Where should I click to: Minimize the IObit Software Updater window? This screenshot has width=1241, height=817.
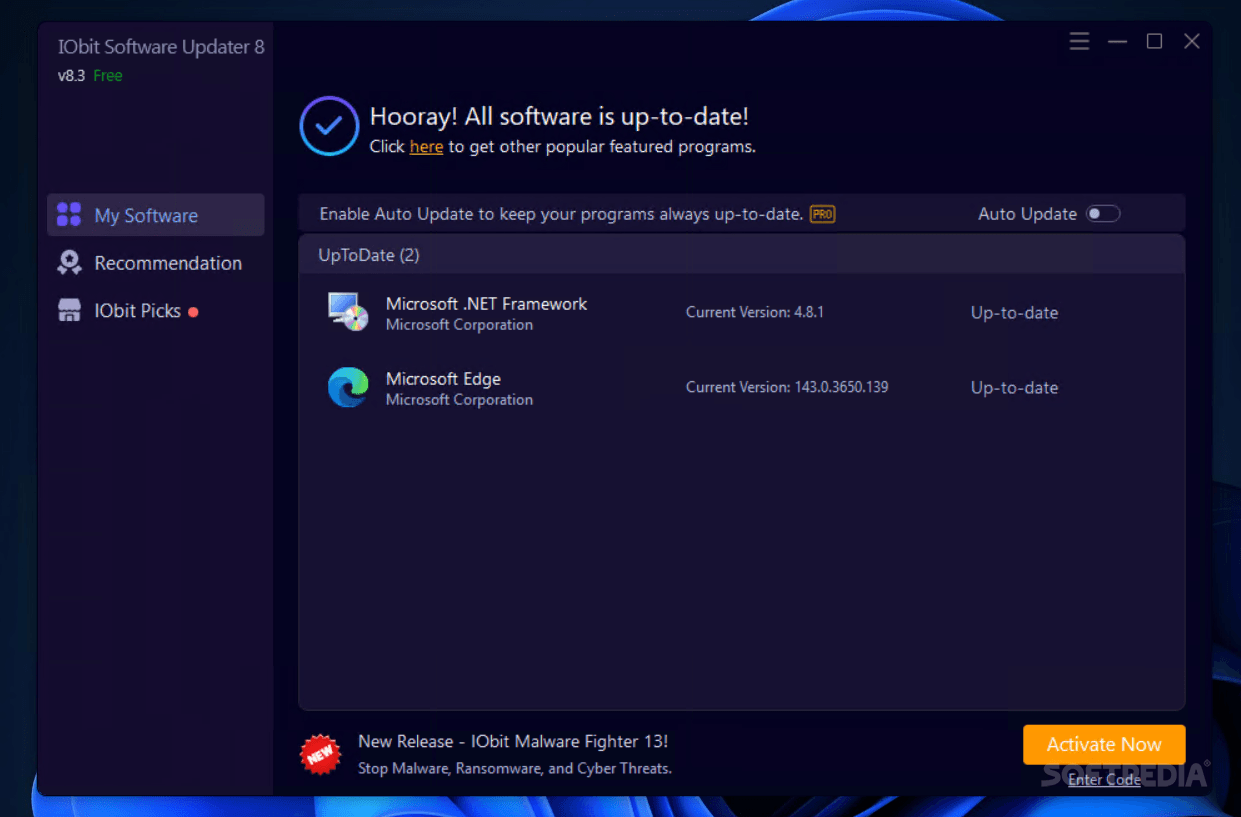[1117, 41]
